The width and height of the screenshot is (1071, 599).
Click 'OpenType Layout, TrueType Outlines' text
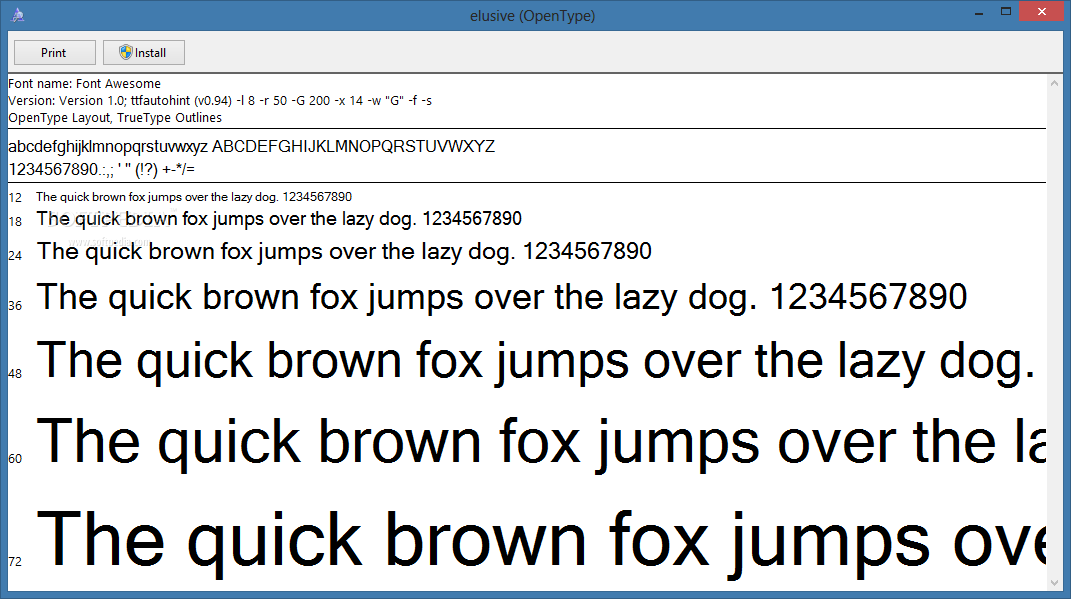pos(115,117)
